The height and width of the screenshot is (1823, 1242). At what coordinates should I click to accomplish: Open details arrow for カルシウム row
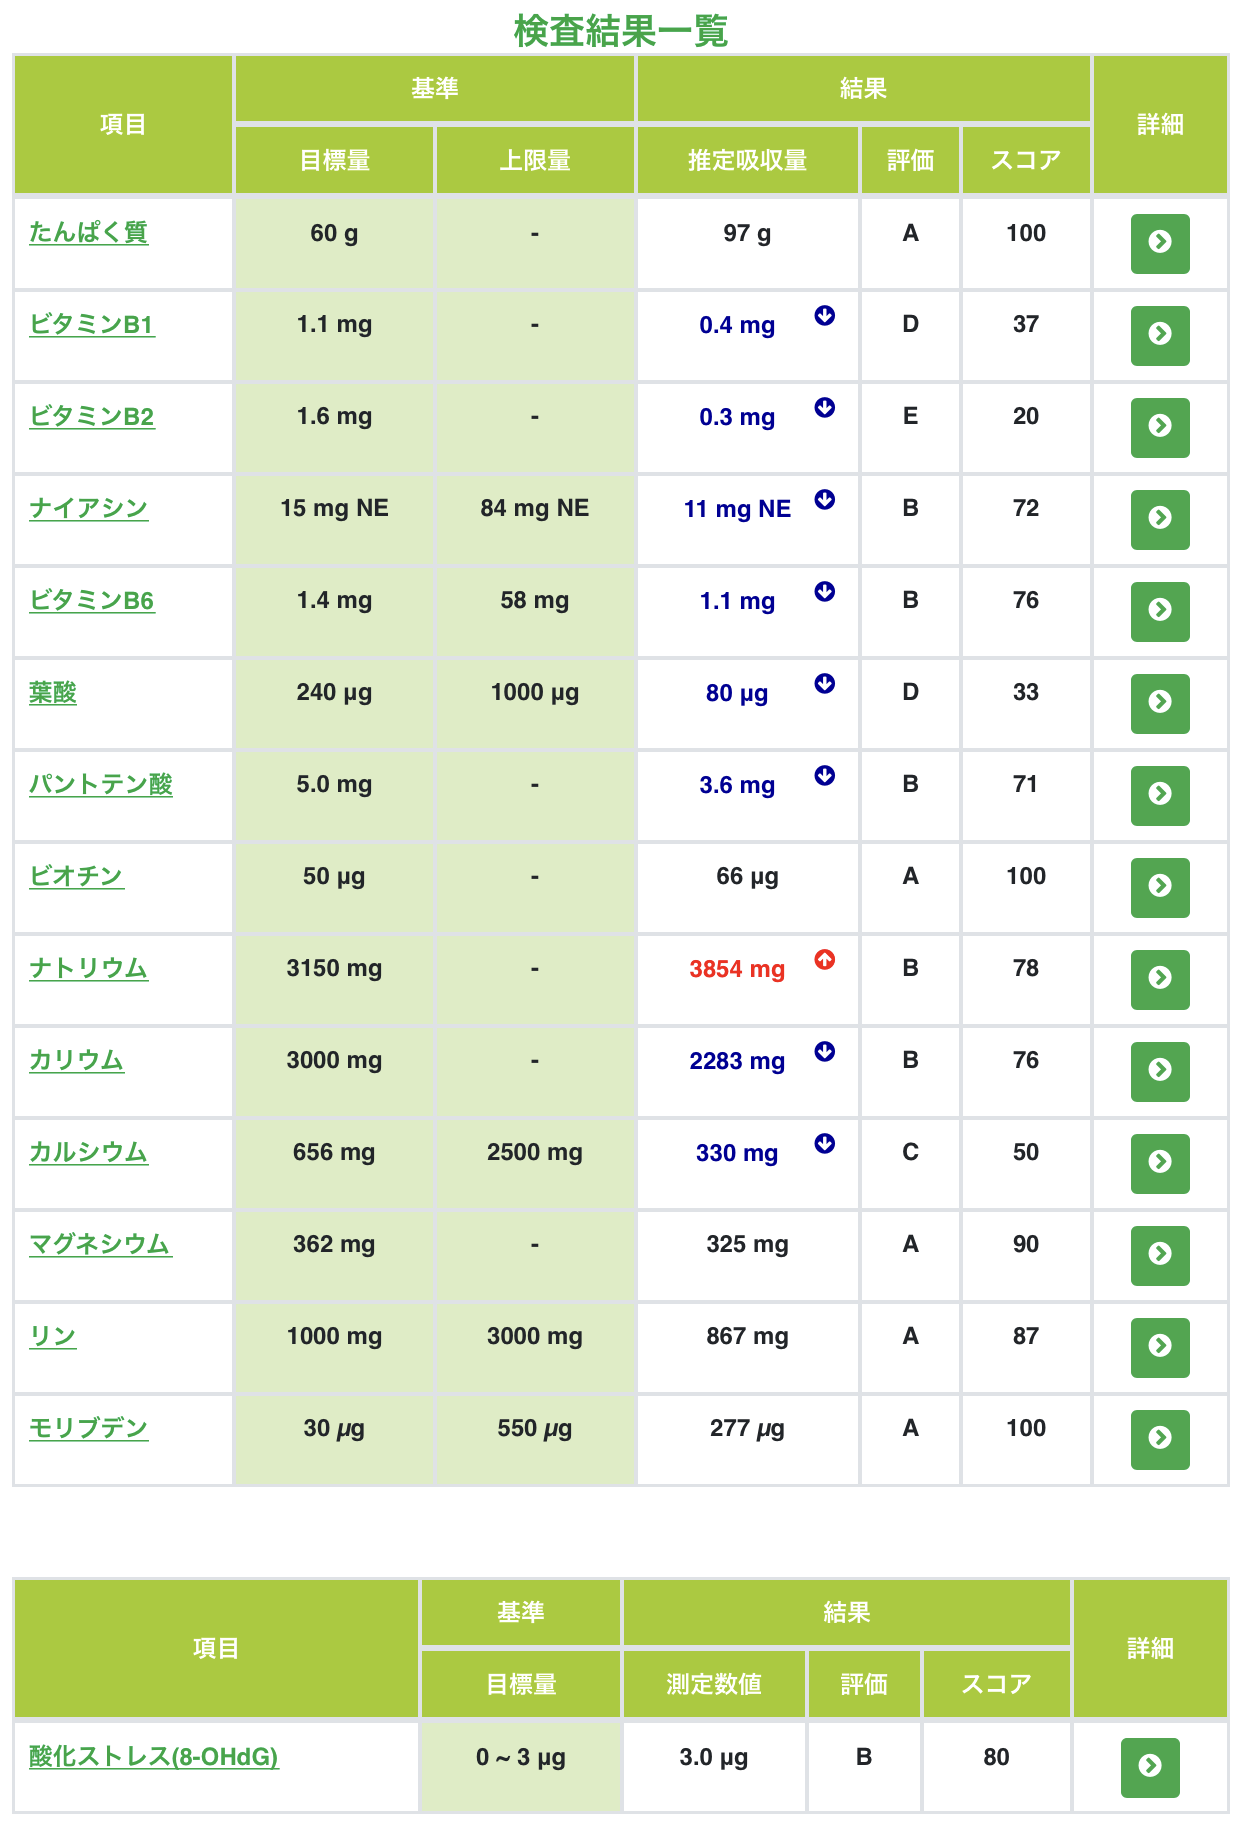click(1160, 1163)
